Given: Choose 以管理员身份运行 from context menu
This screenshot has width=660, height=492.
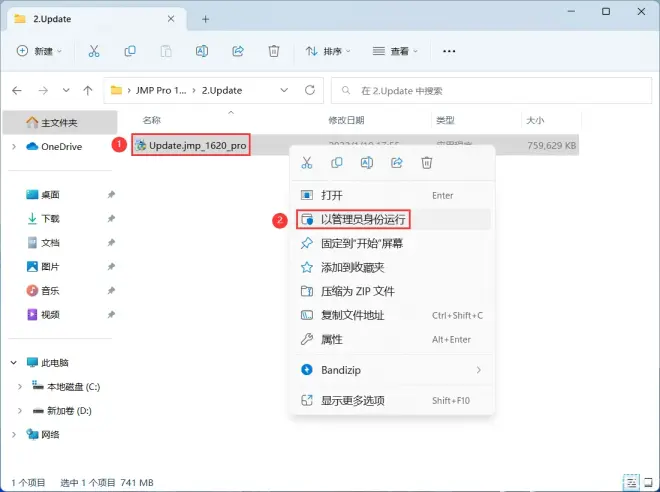Looking at the screenshot, I should [393, 219].
